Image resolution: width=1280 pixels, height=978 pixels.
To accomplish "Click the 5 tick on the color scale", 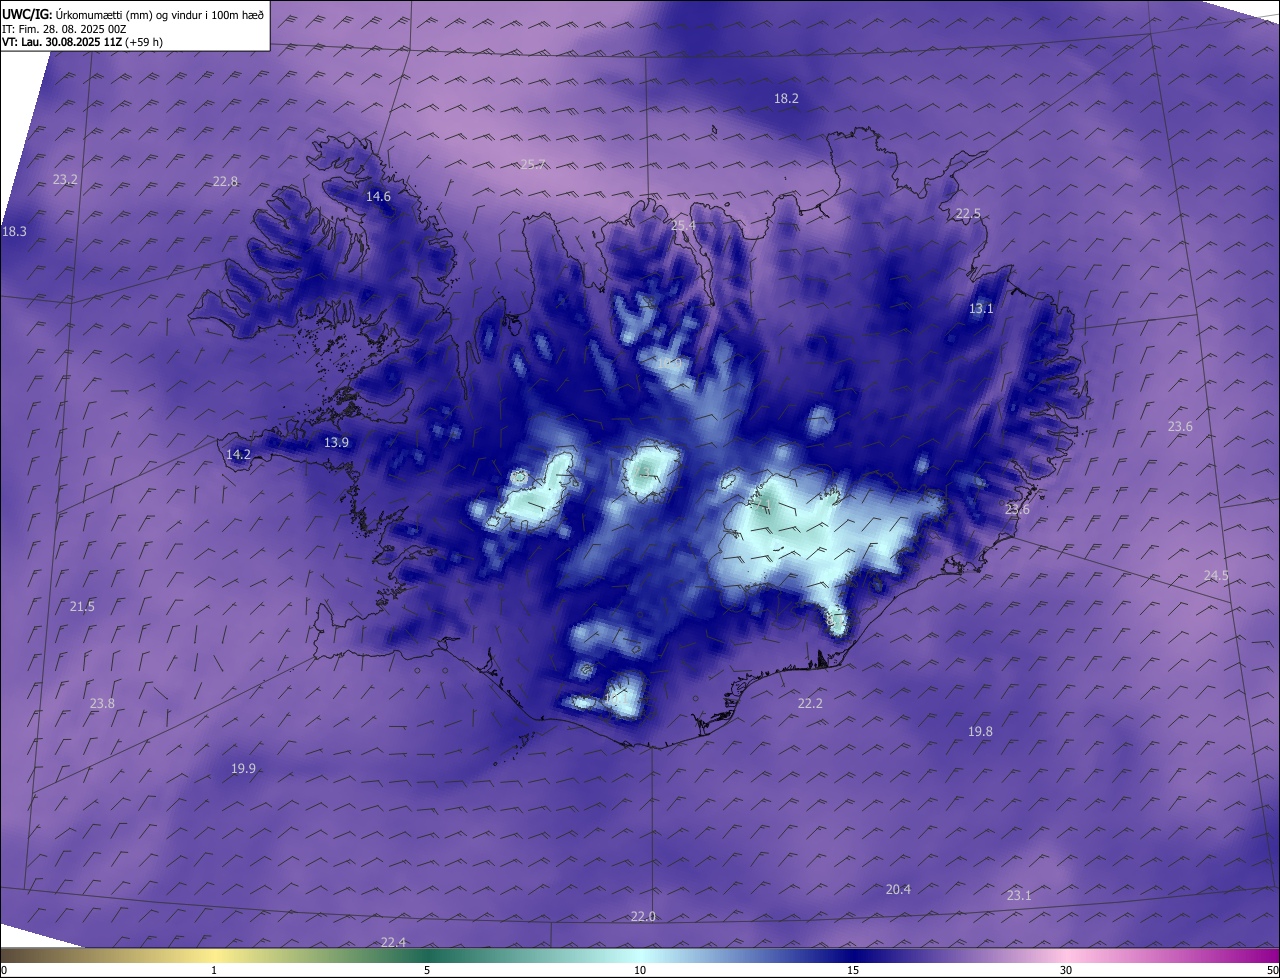I will point(427,970).
